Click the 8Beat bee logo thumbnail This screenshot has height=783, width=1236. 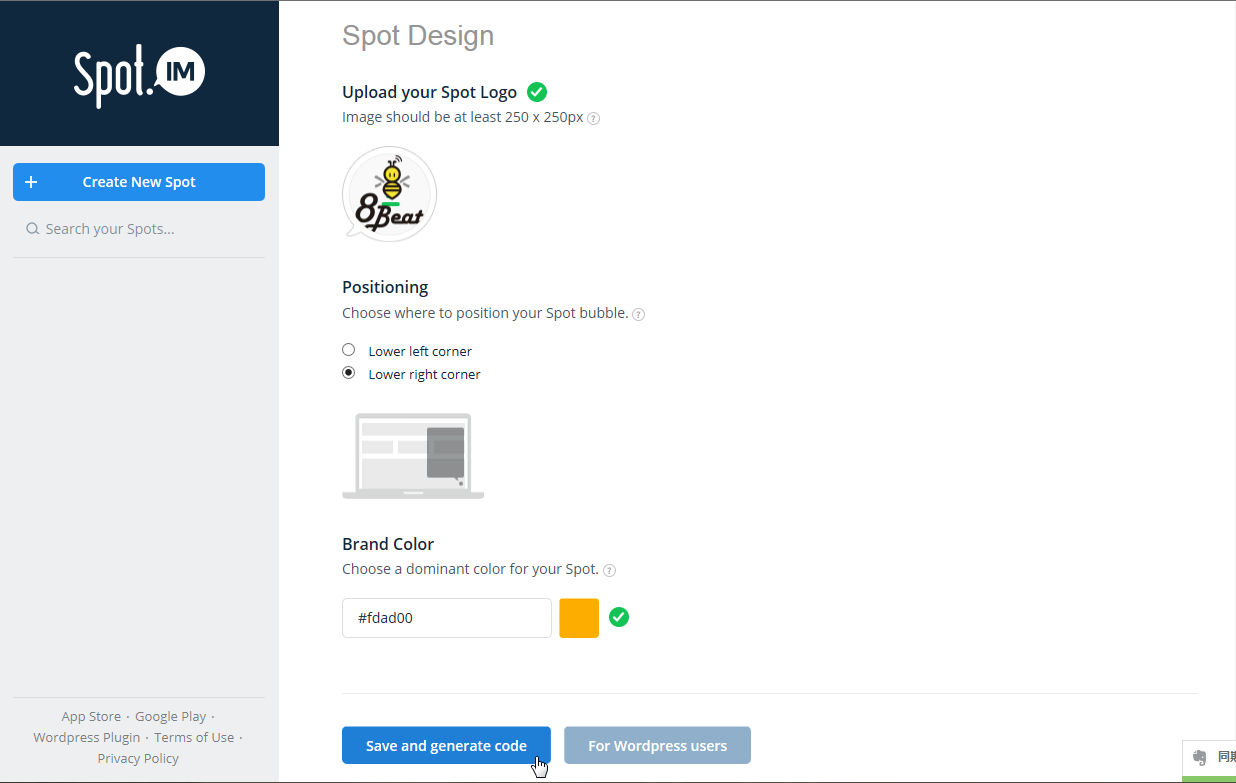pyautogui.click(x=389, y=194)
